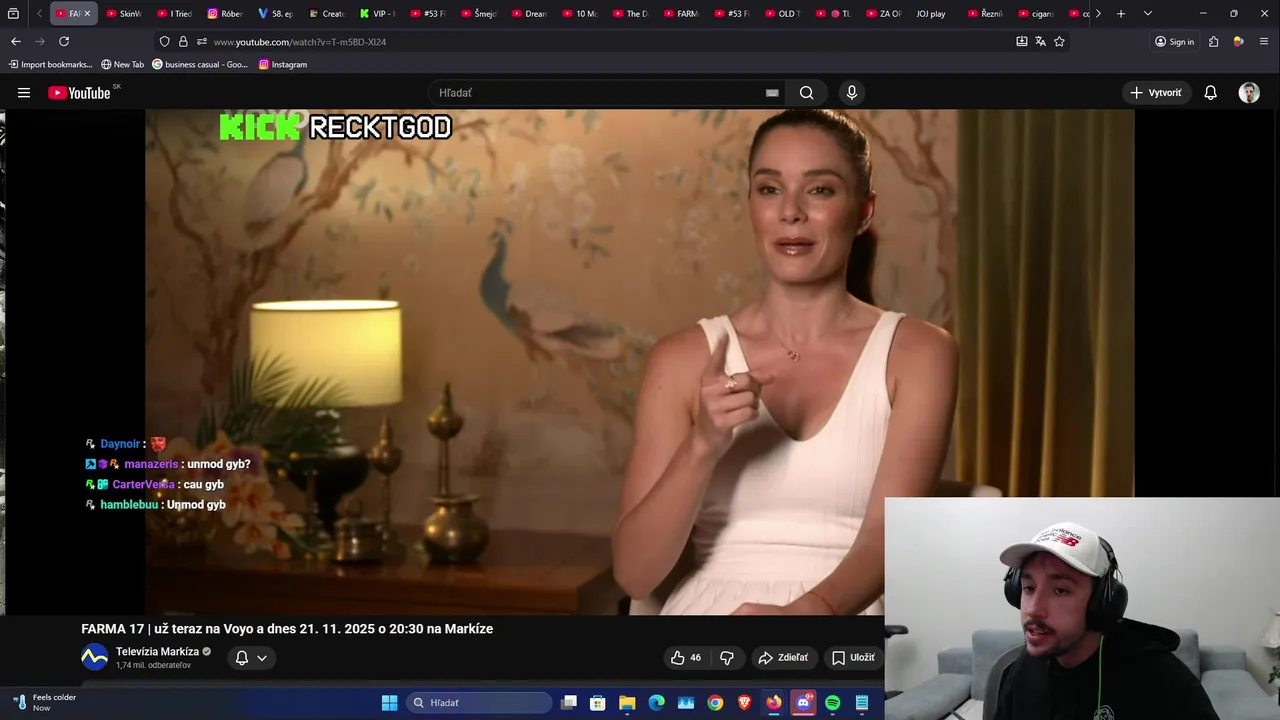Viewport: 1280px width, 720px height.
Task: Open Discord from the taskbar
Action: coord(803,703)
